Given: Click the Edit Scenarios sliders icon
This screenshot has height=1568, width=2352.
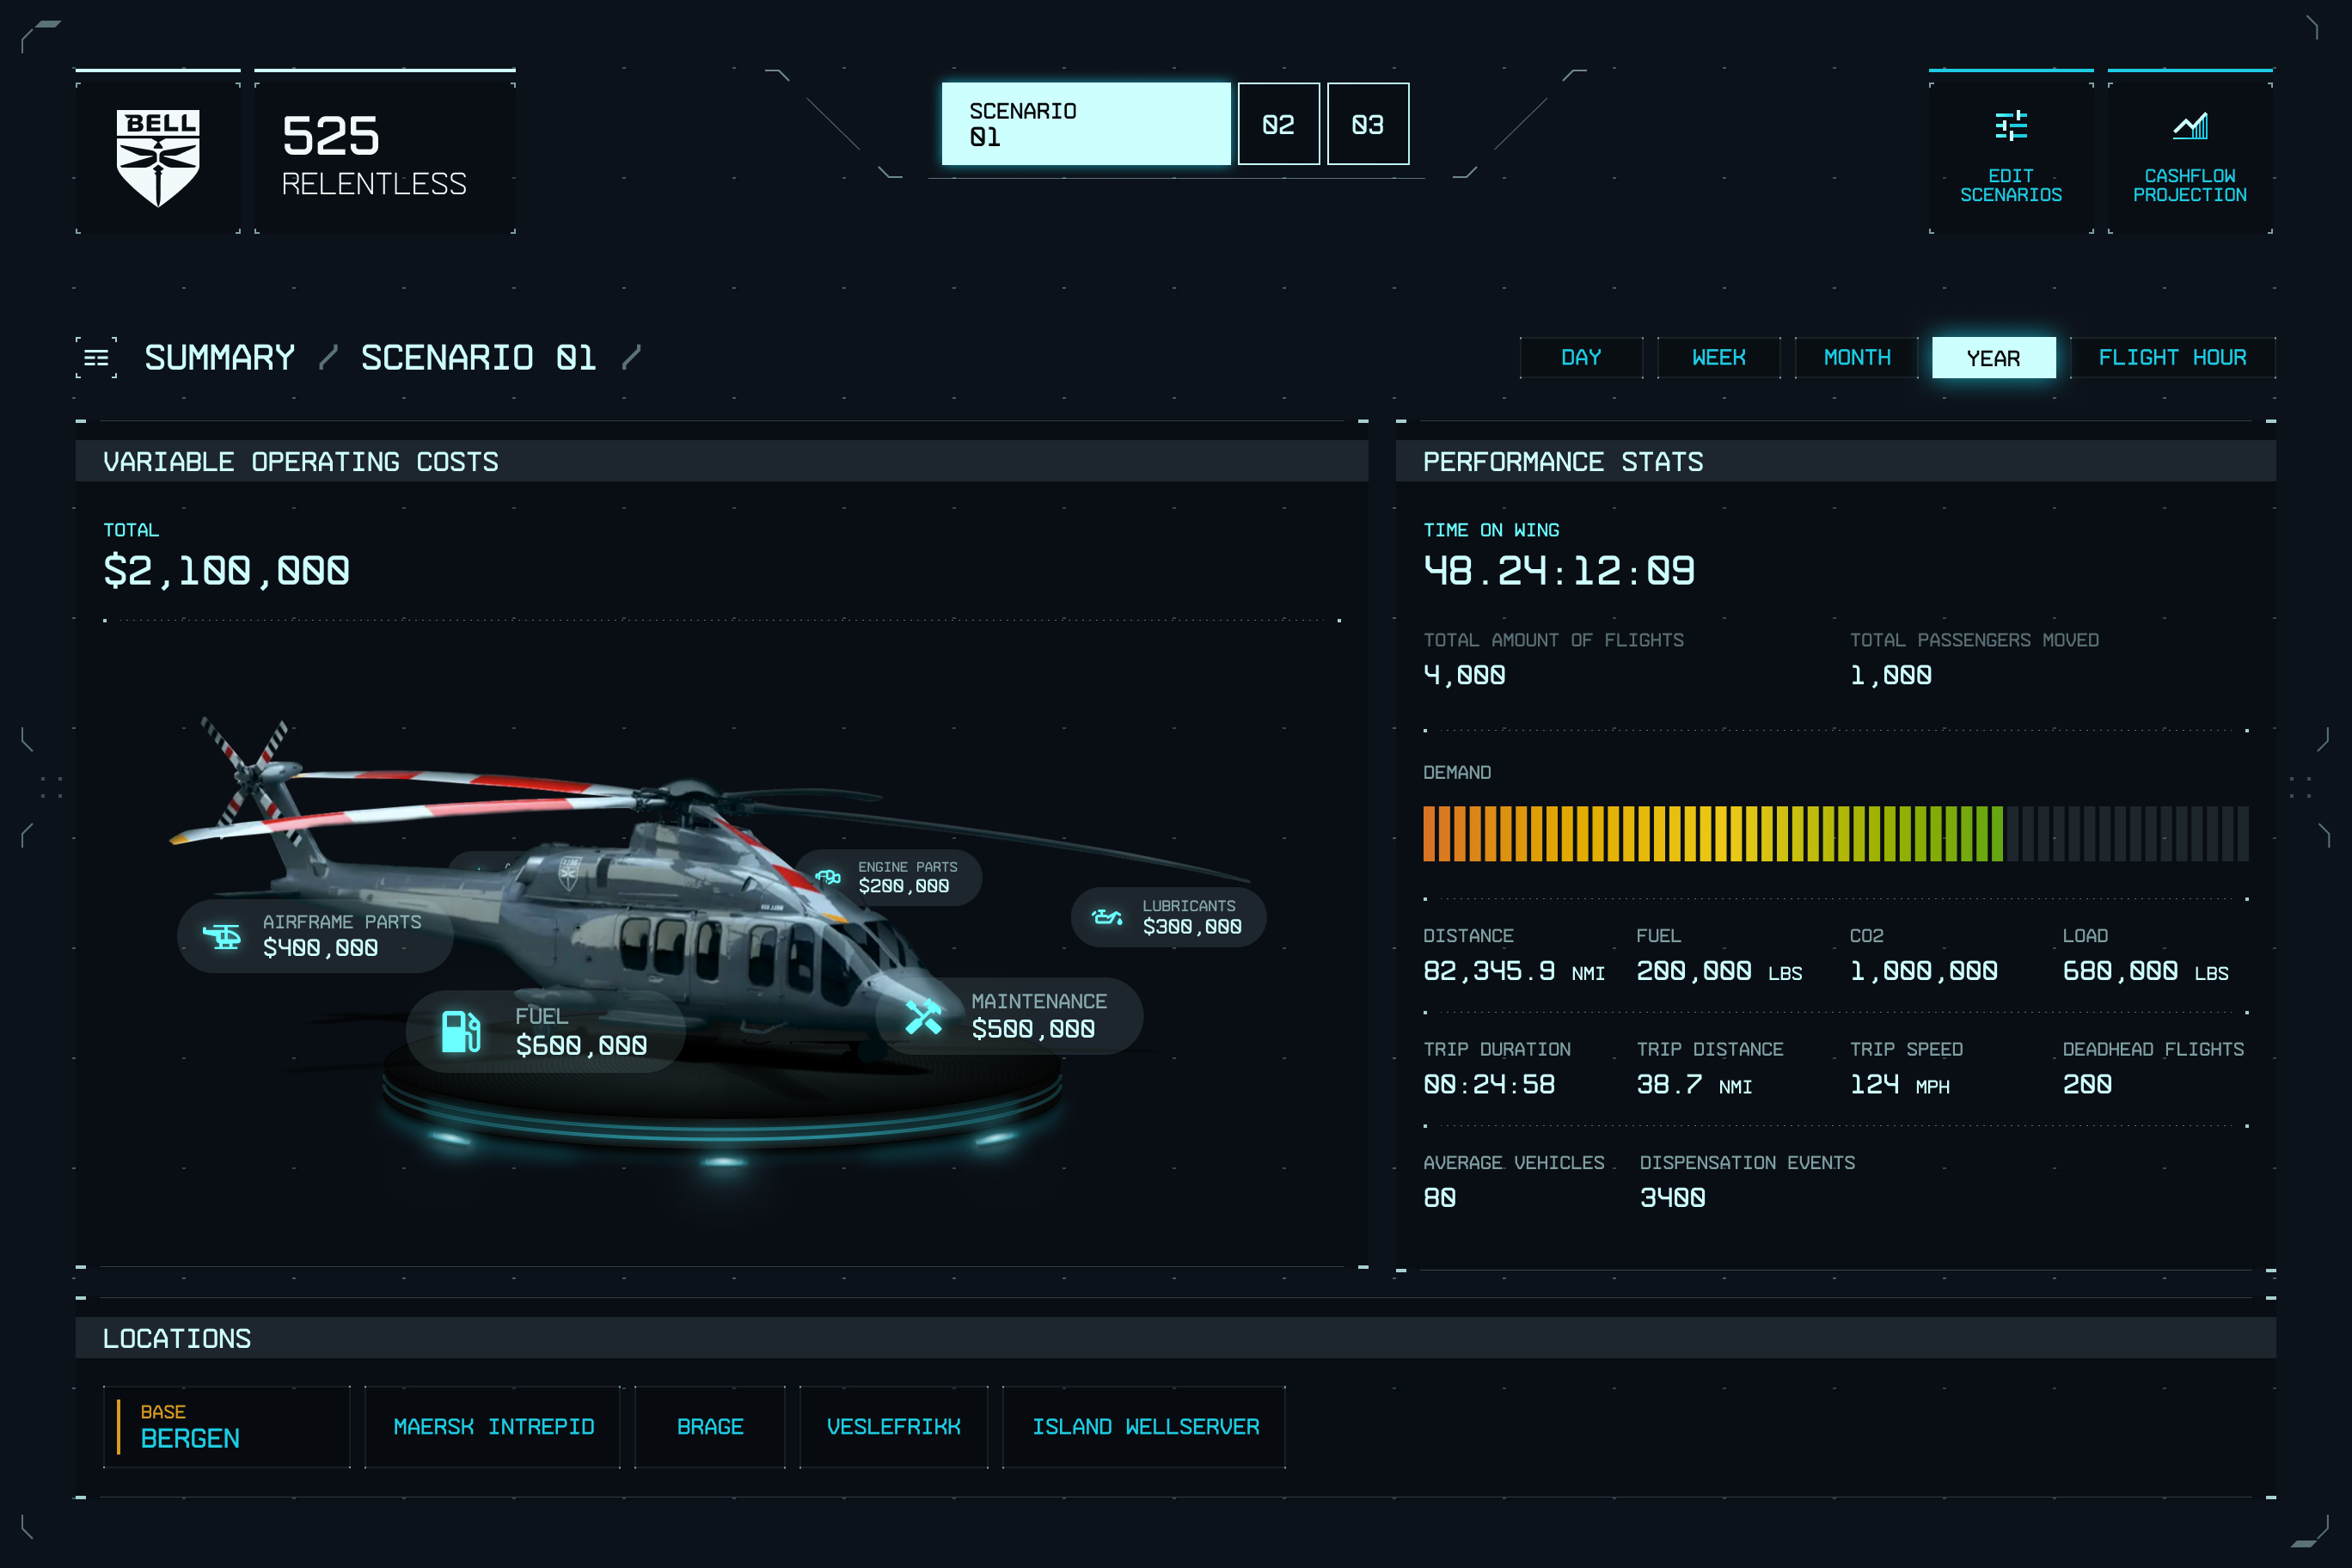Looking at the screenshot, I should [2010, 126].
